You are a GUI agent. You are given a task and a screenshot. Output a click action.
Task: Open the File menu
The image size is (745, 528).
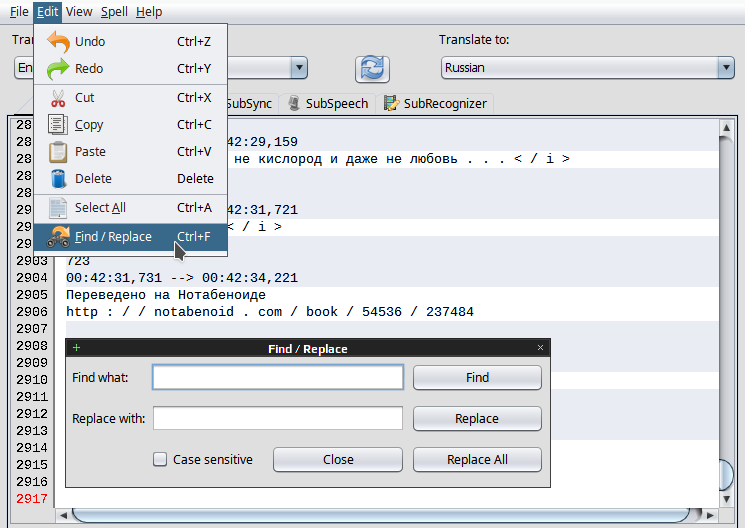(19, 11)
